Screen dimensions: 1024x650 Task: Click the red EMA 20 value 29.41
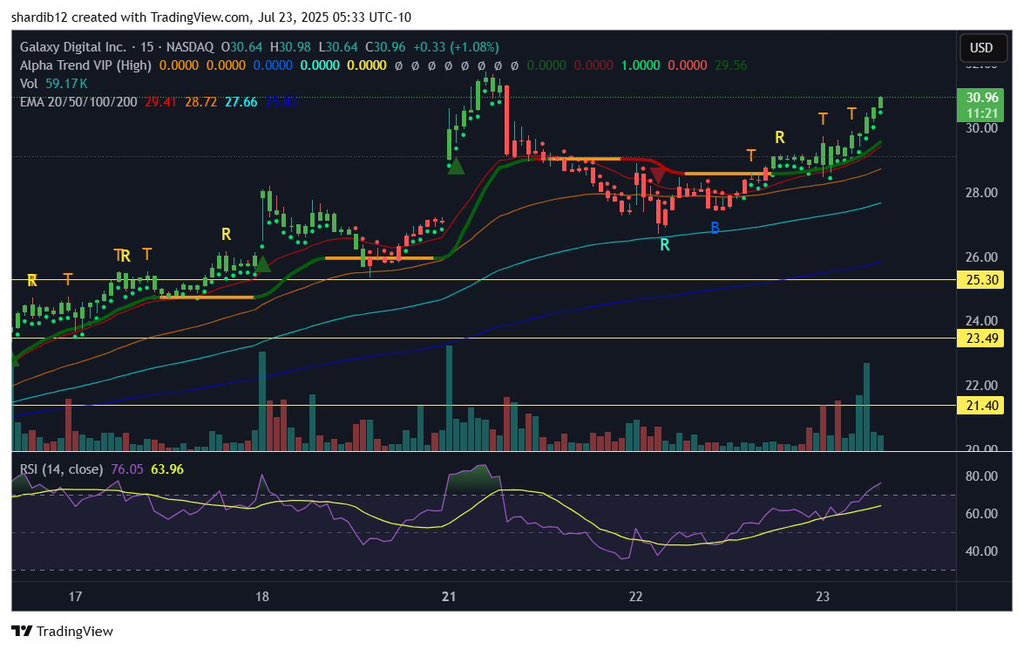[x=161, y=102]
